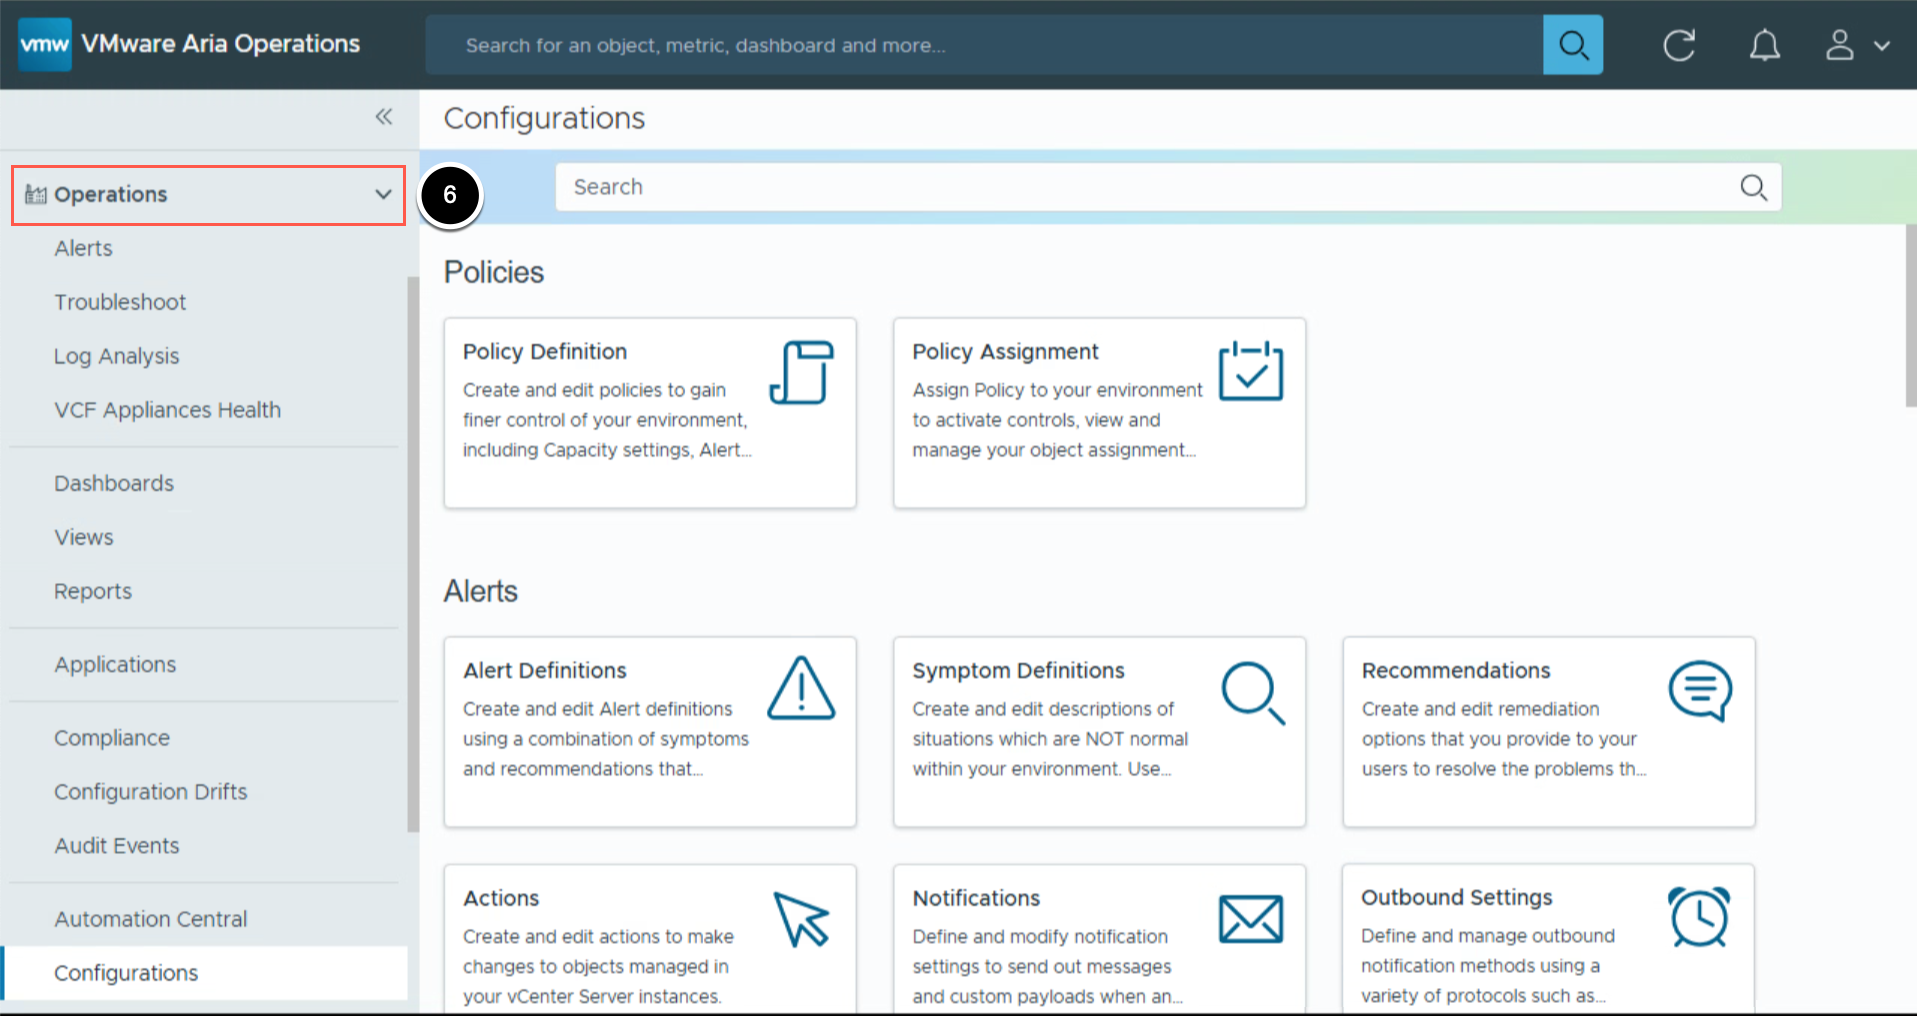Click the Policy Definition scroll icon
This screenshot has height=1016, width=1917.
[x=801, y=372]
